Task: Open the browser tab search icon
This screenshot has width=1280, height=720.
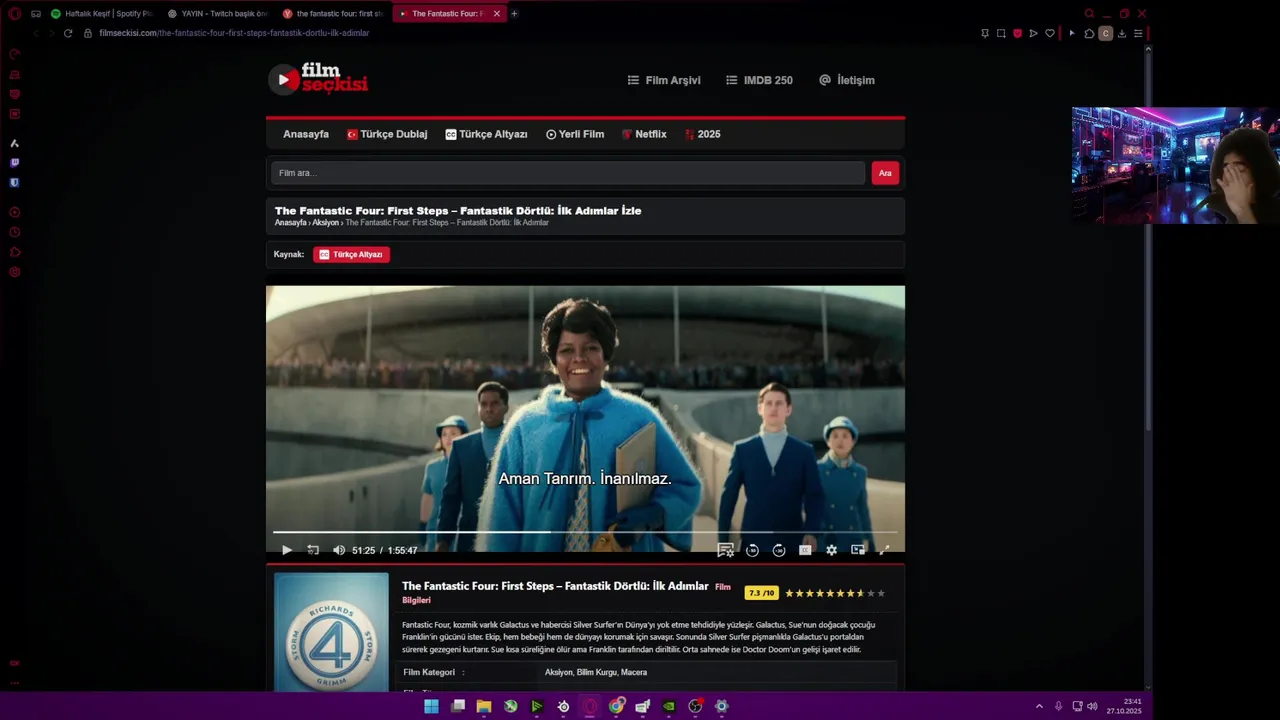Action: pos(1089,14)
